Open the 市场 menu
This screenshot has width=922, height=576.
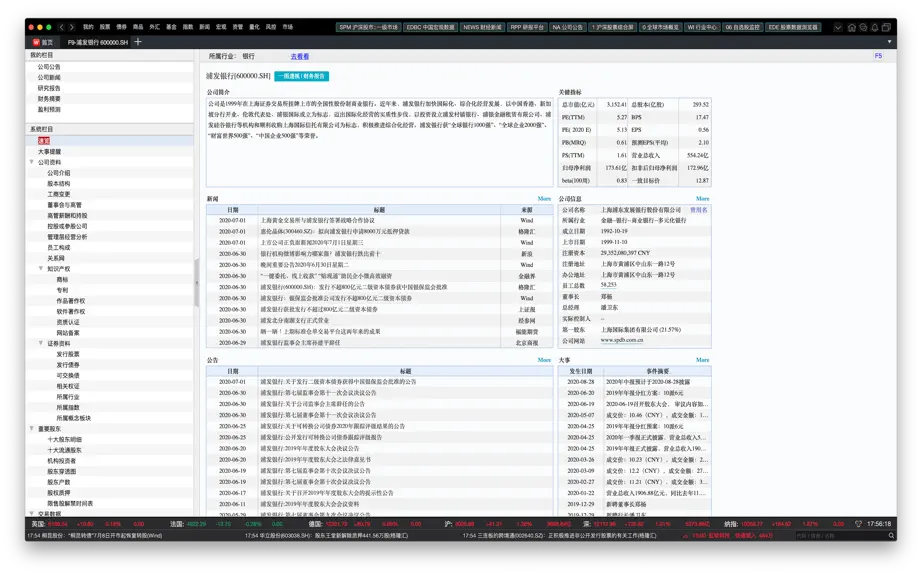[288, 27]
